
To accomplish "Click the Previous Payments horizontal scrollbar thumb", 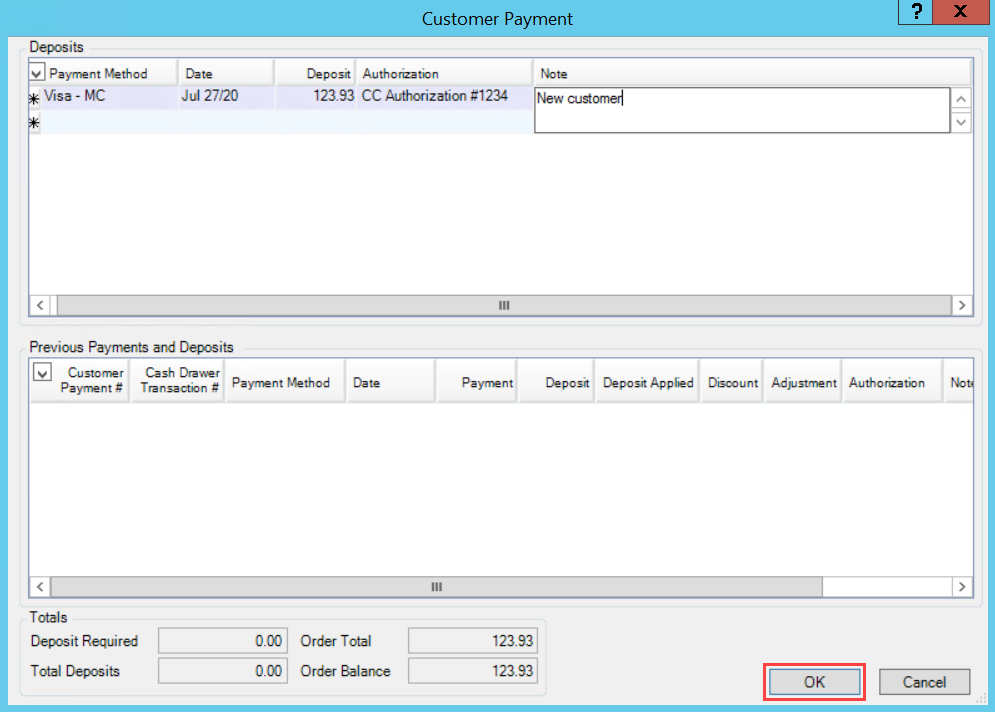I will (437, 586).
